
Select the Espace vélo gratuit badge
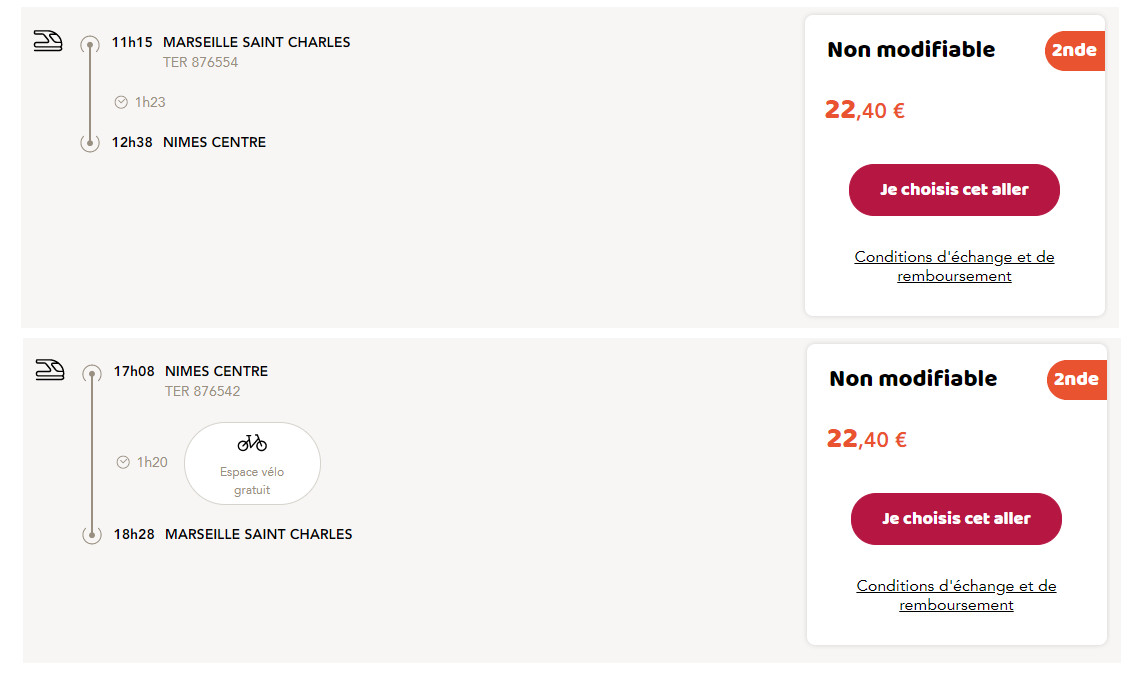(x=252, y=463)
